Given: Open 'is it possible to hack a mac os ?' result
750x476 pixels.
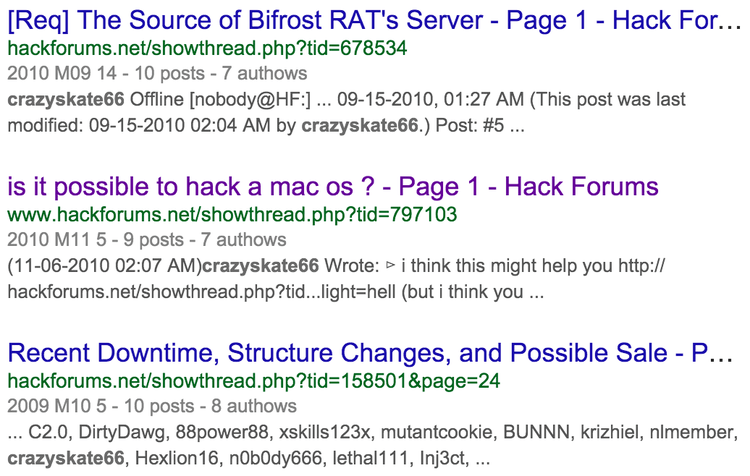Looking at the screenshot, I should (332, 187).
